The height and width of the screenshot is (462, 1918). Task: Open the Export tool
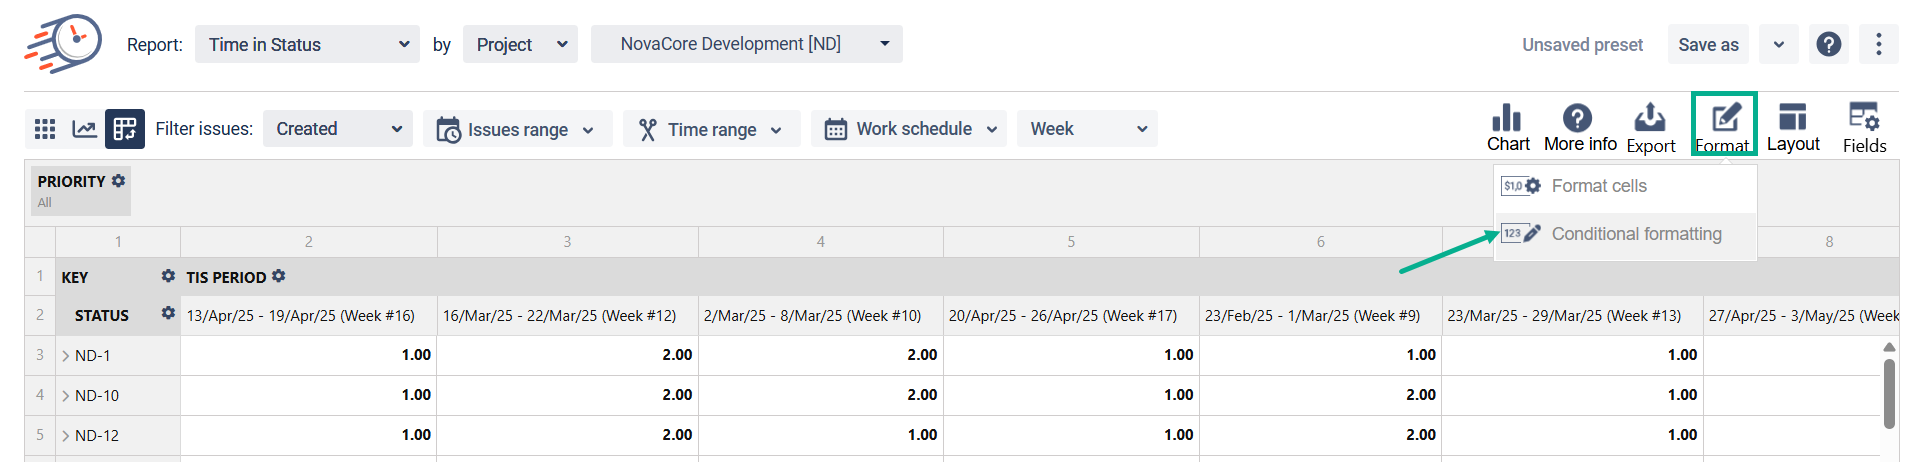point(1650,128)
